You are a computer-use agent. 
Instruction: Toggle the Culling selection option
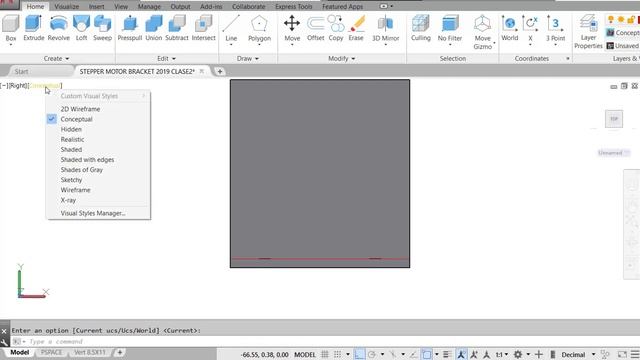click(421, 28)
